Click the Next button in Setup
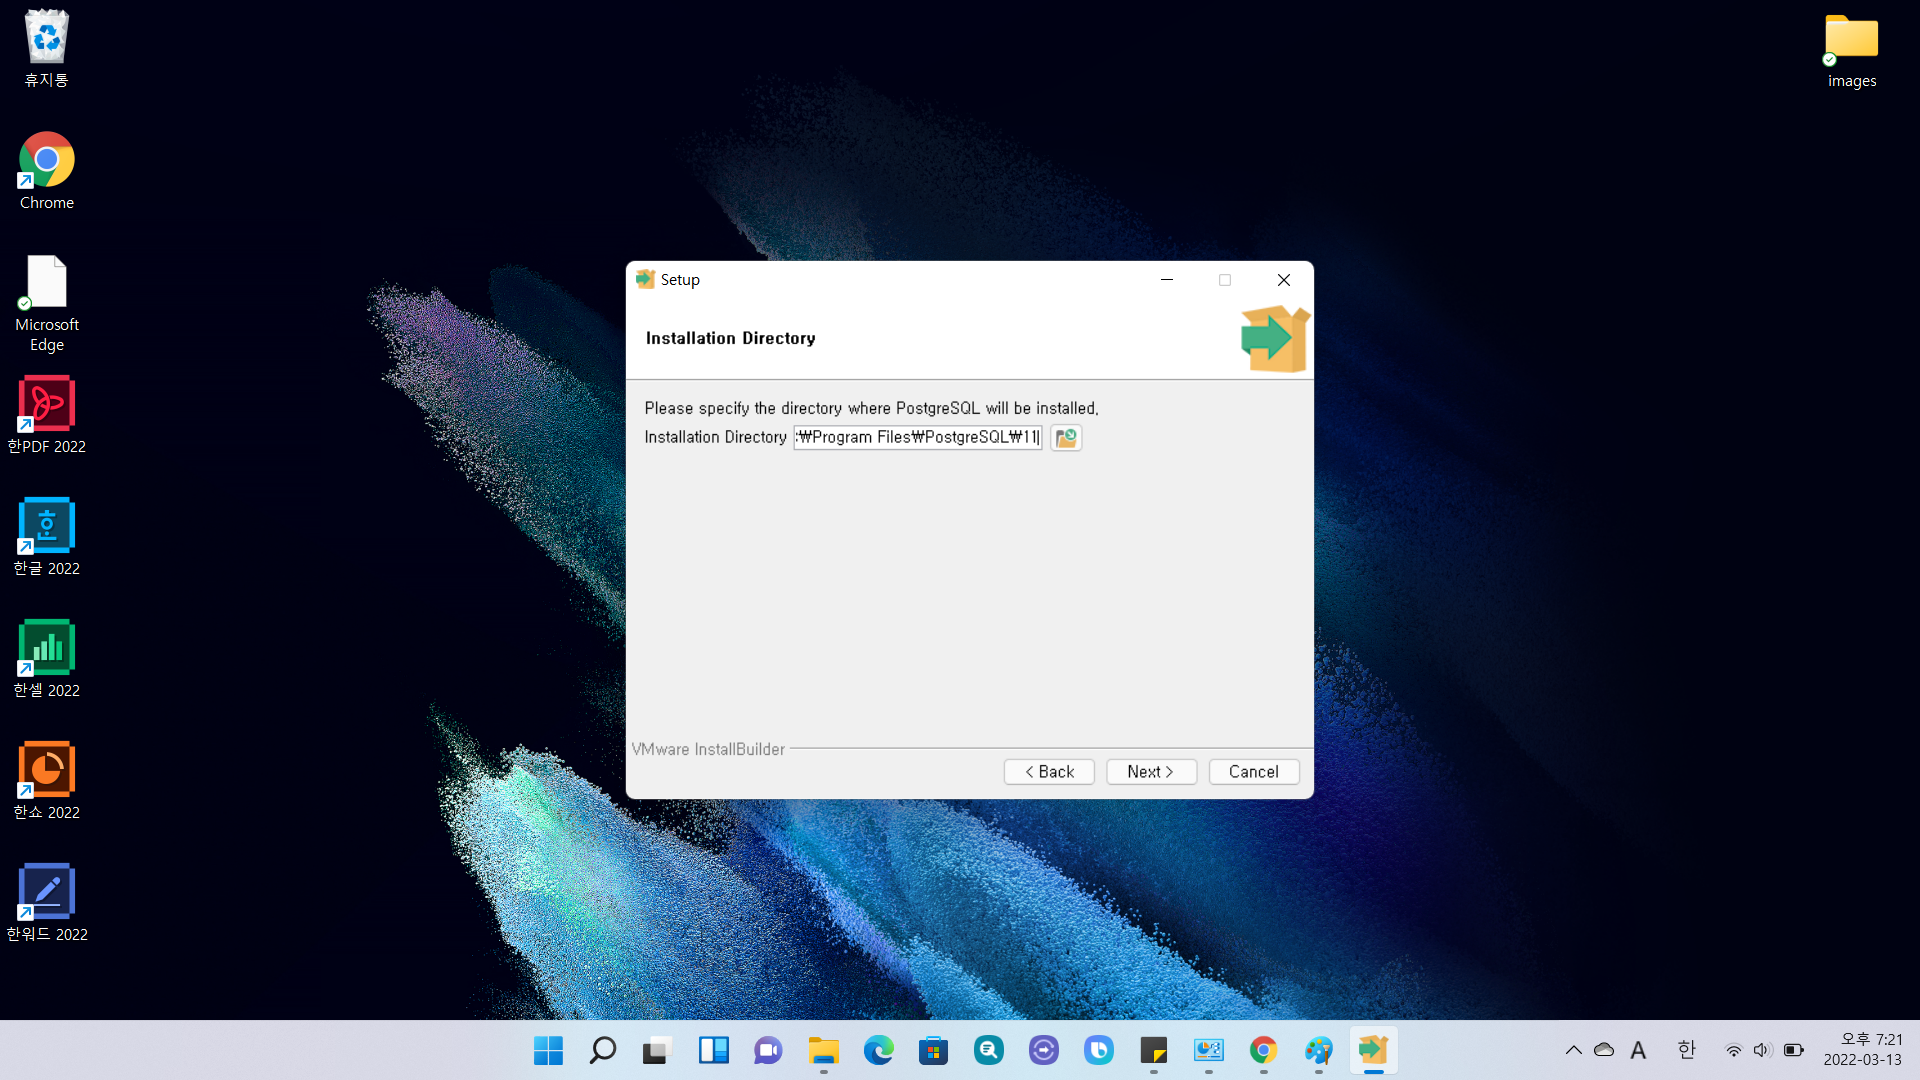 click(x=1150, y=772)
